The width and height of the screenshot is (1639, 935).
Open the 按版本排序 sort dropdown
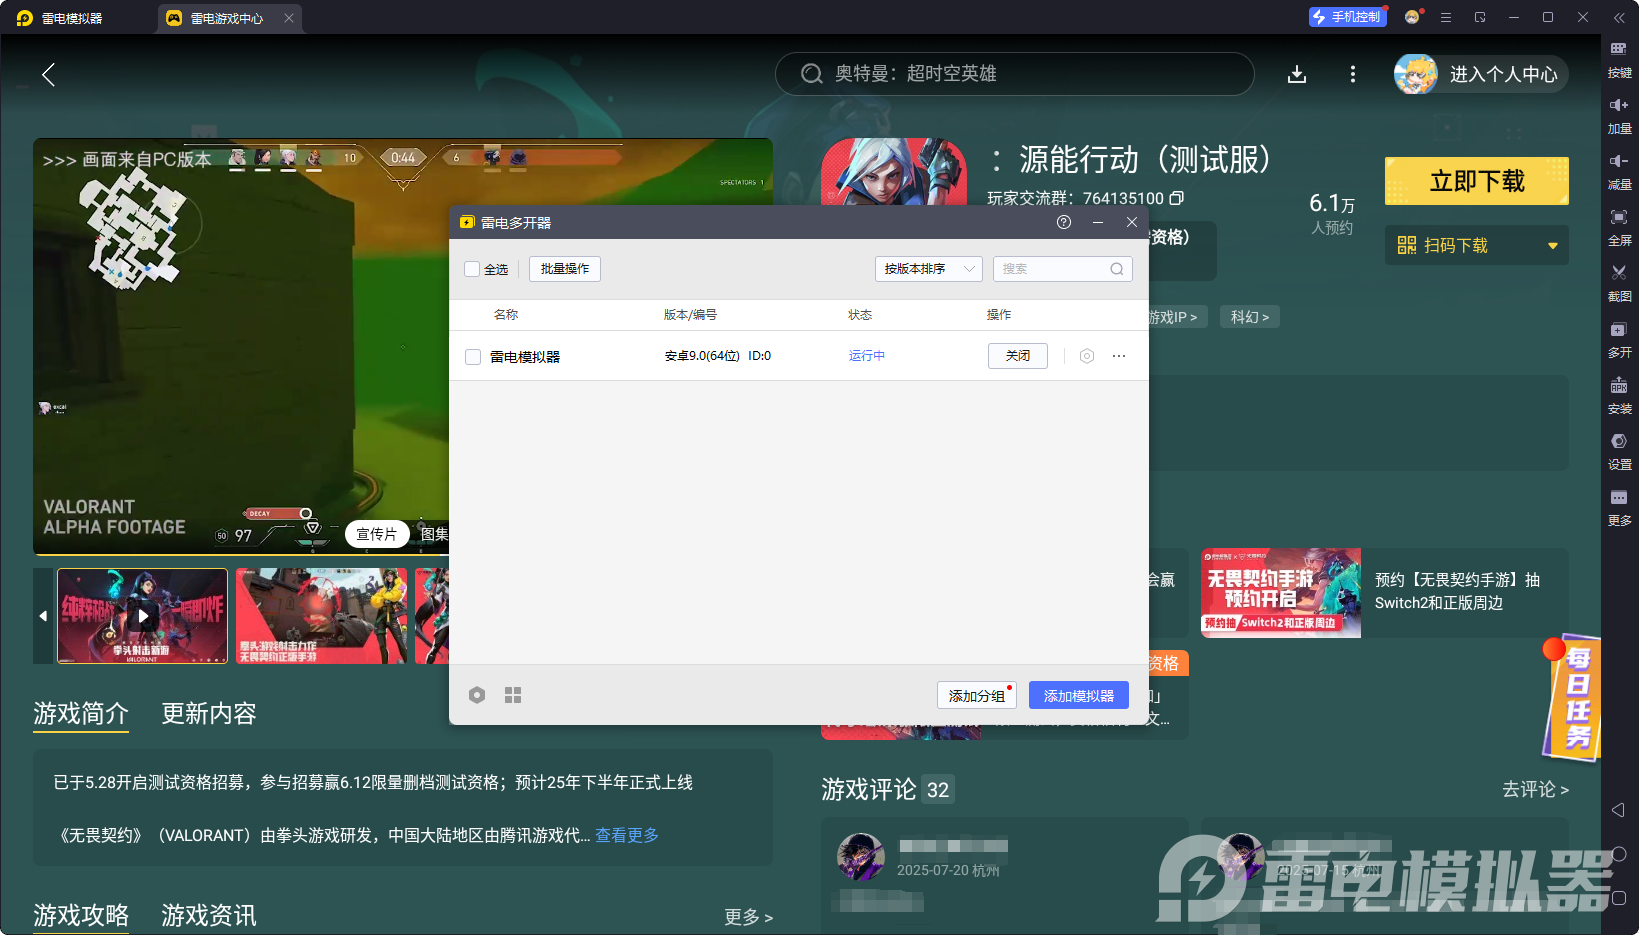(x=929, y=269)
